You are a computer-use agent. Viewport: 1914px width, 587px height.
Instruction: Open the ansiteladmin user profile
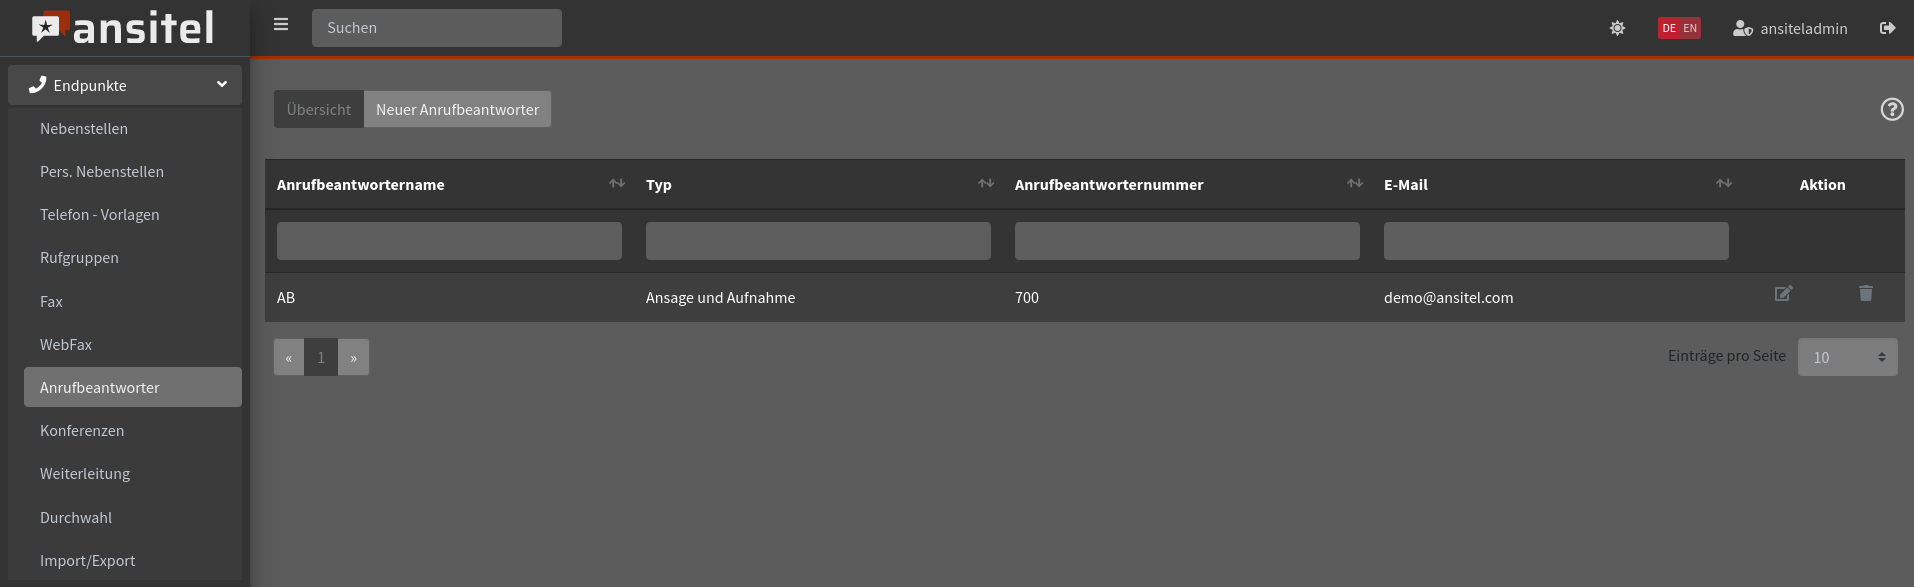pos(1790,28)
